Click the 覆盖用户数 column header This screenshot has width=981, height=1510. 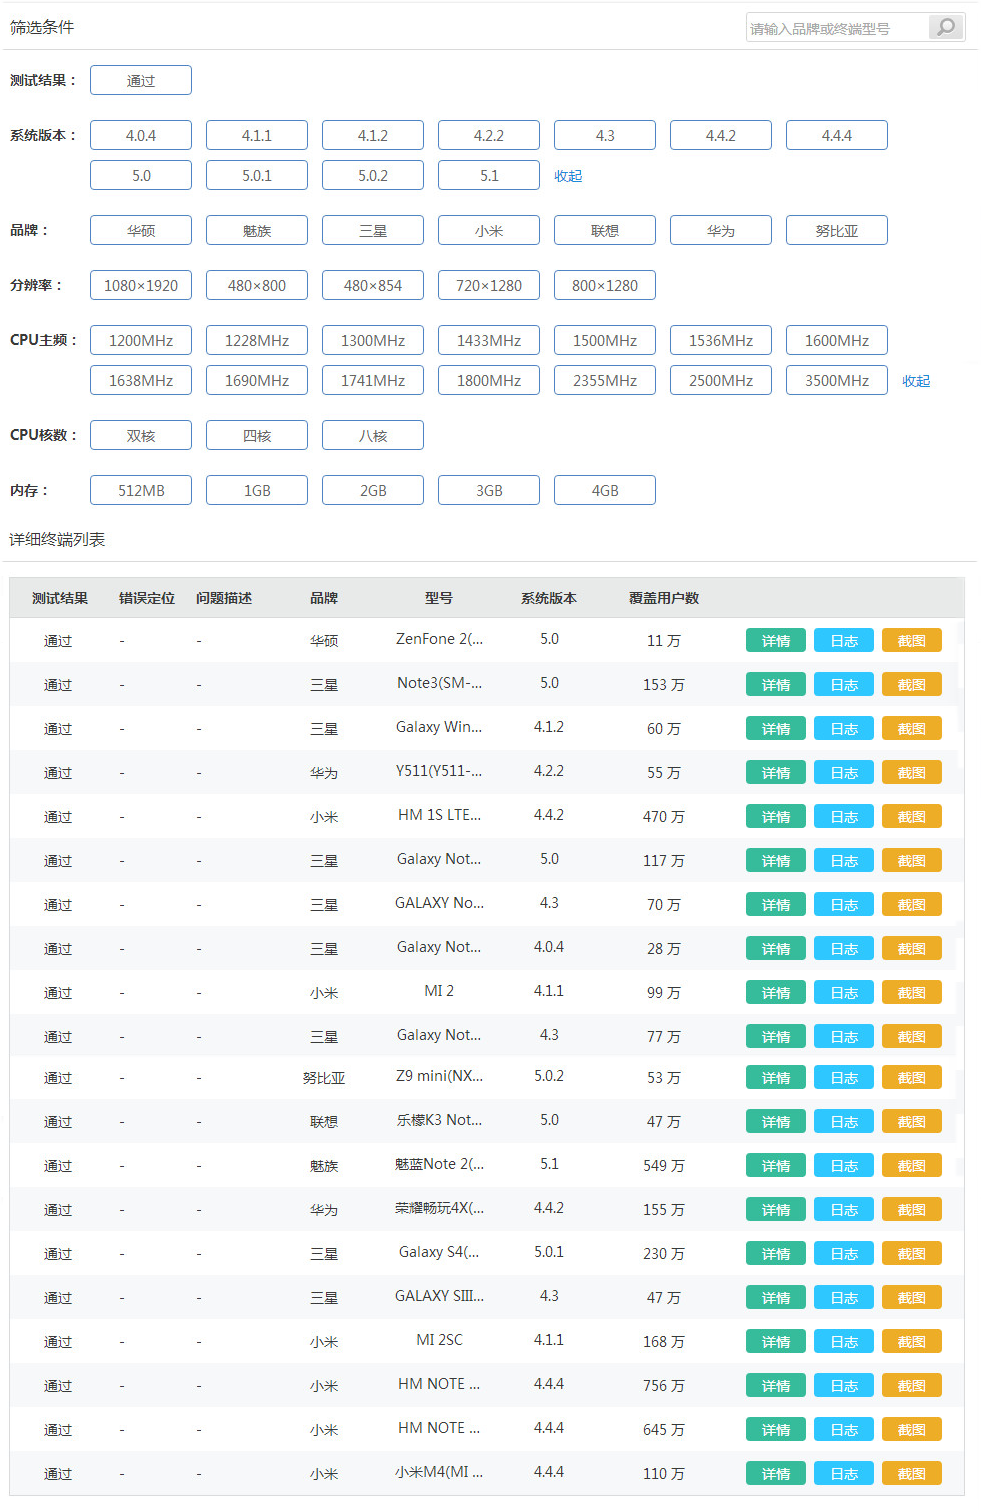[664, 598]
